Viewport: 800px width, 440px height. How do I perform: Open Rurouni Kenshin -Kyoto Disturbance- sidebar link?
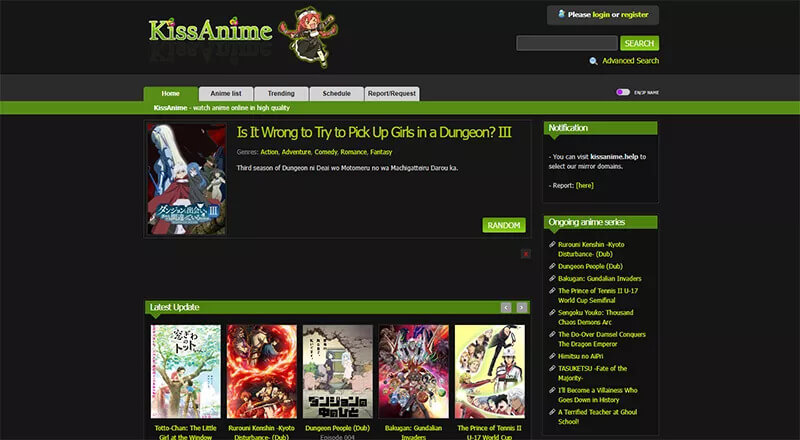pos(591,249)
